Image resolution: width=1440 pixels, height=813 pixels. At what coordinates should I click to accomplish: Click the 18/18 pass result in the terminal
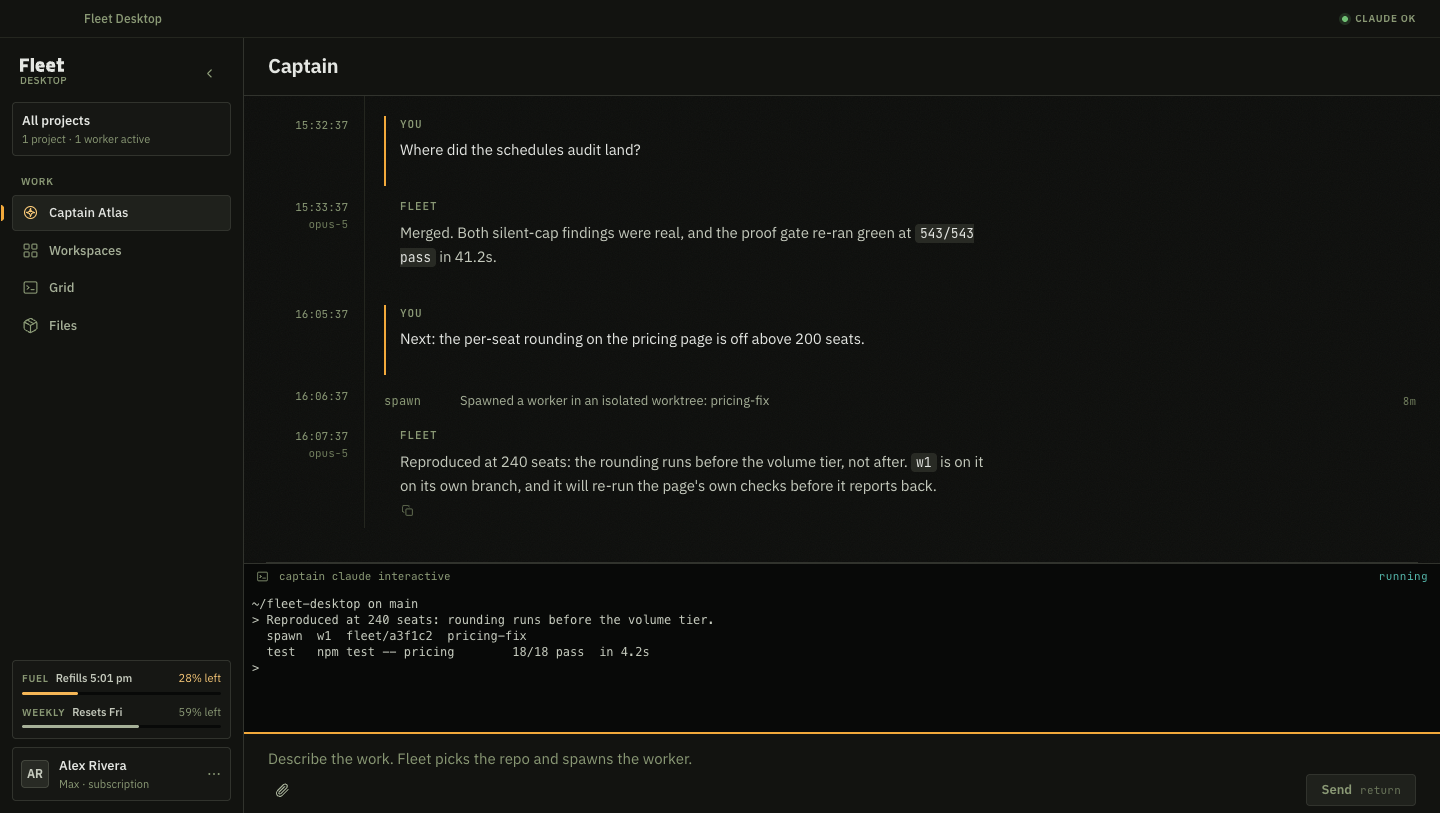(x=548, y=652)
